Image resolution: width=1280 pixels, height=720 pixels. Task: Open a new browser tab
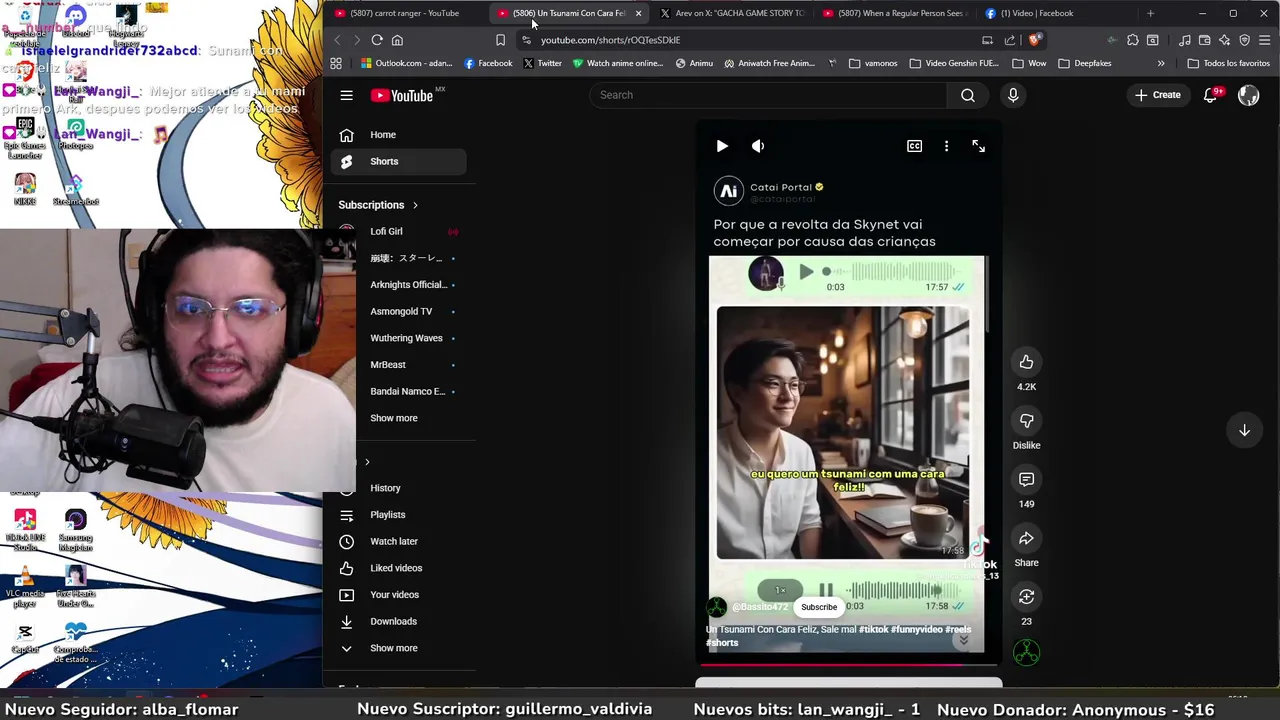click(x=1150, y=13)
